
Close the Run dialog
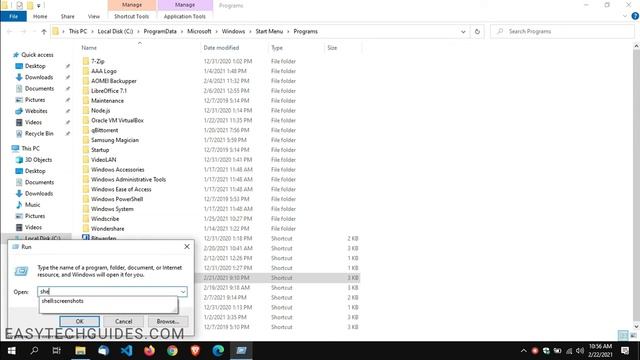point(187,247)
